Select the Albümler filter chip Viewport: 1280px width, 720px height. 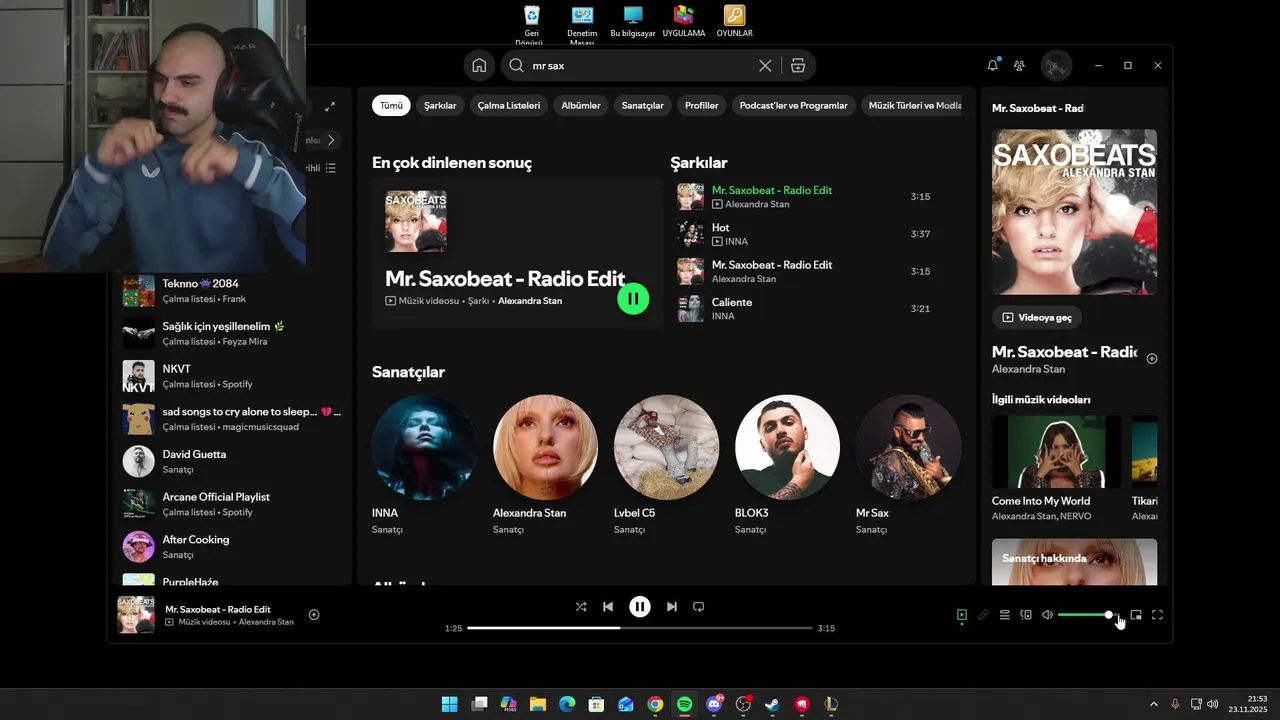581,105
